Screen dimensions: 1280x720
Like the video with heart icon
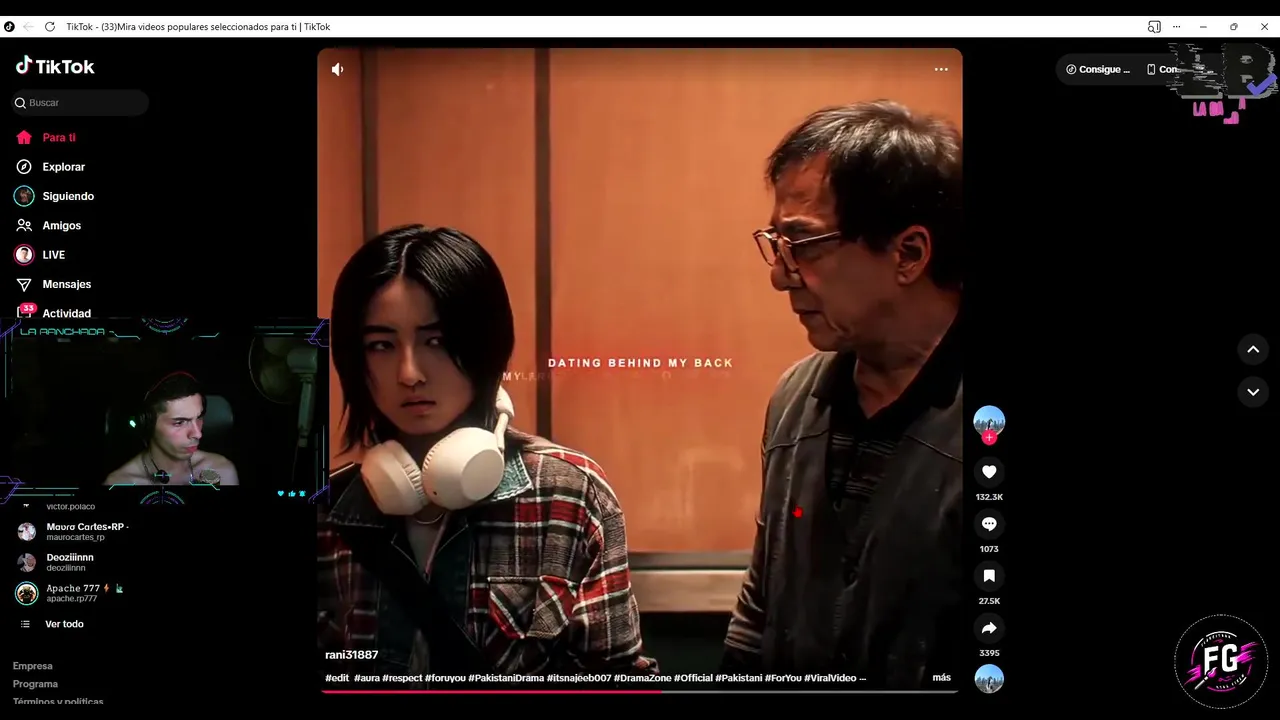pos(989,472)
